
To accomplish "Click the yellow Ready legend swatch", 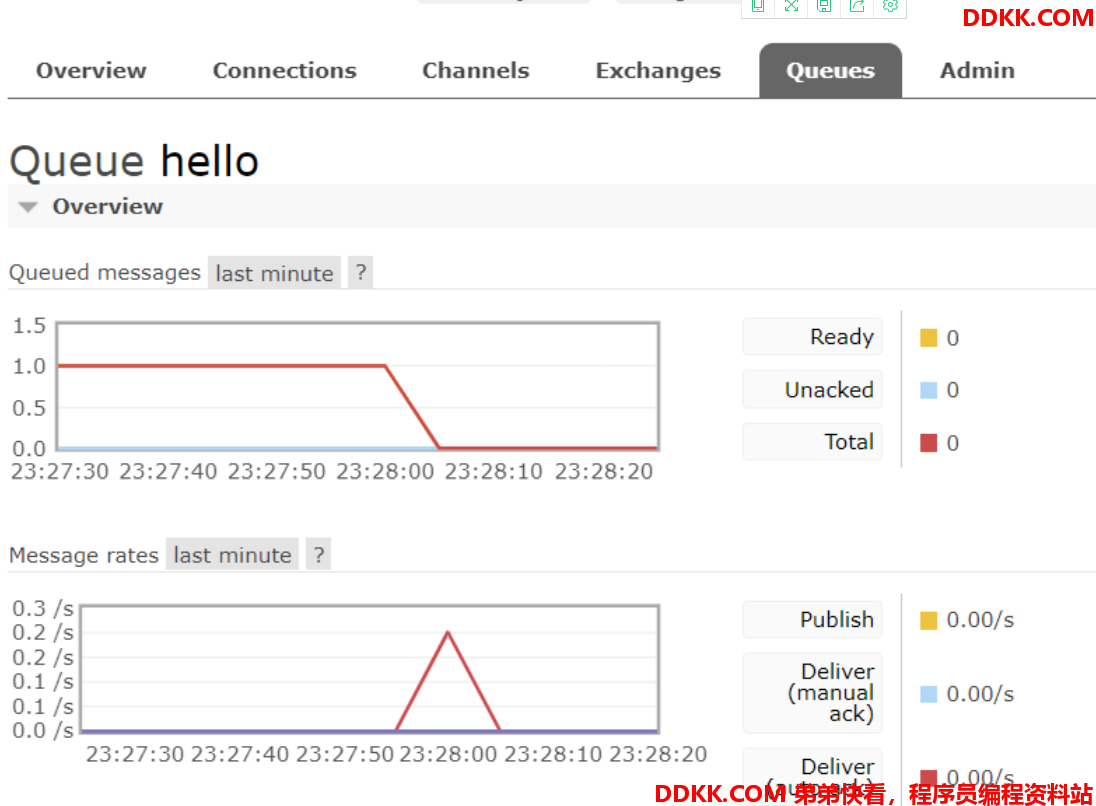I will 929,338.
